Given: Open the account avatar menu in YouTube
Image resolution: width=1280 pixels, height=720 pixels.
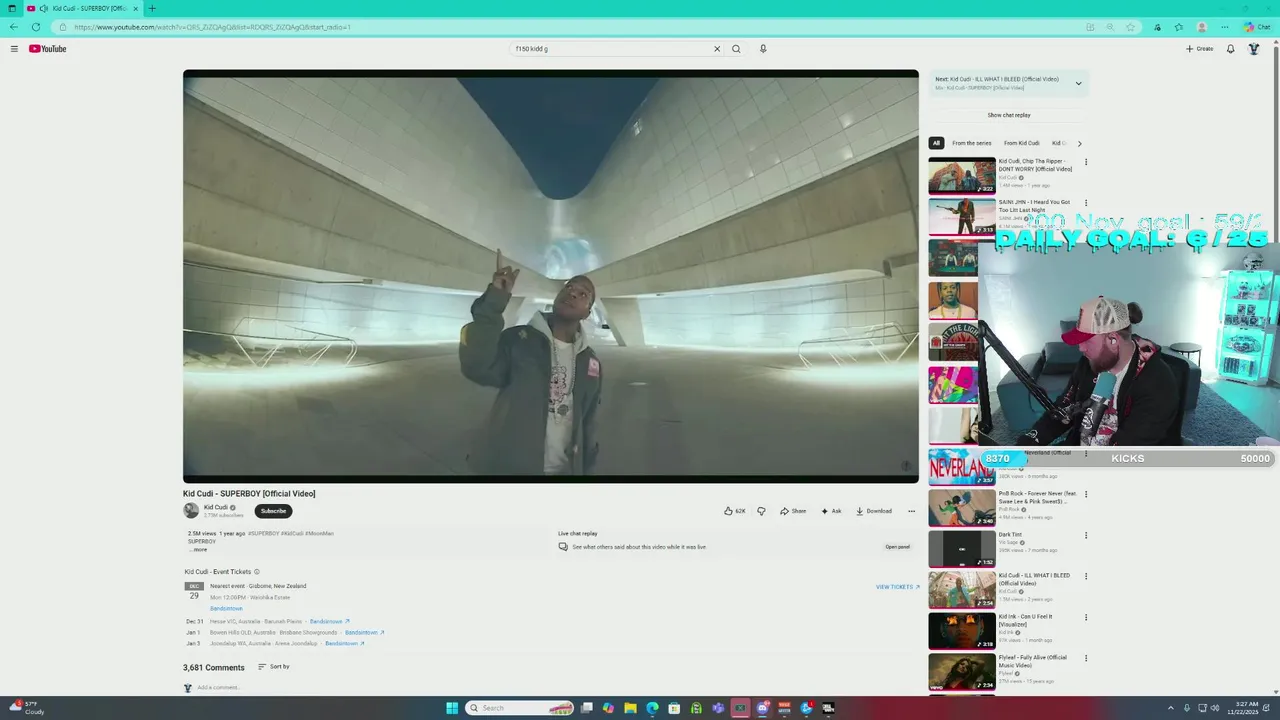Looking at the screenshot, I should click(x=1253, y=48).
